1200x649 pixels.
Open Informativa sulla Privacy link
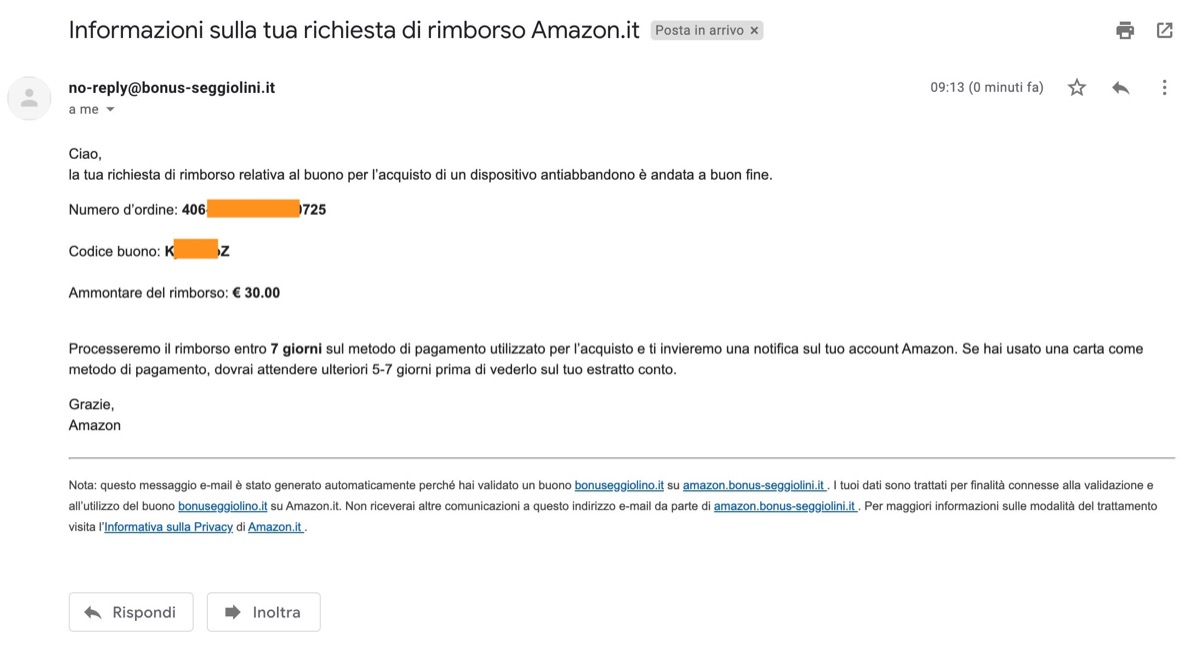pyautogui.click(x=168, y=527)
